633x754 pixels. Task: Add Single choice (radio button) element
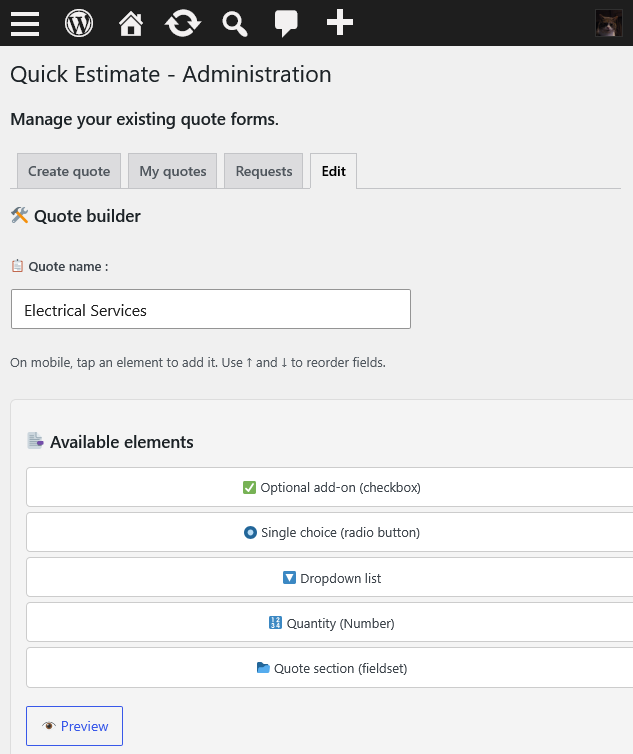point(331,532)
